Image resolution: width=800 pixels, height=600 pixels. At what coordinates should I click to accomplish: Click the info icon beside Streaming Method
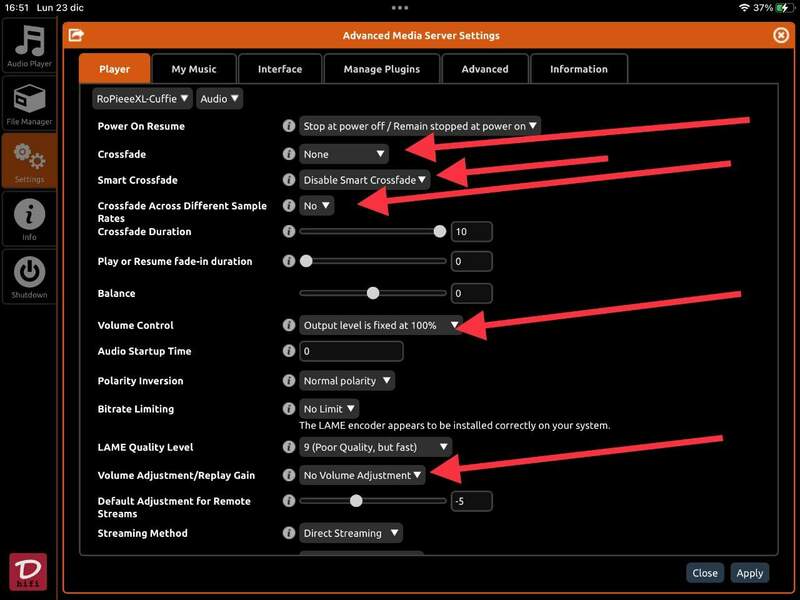click(x=289, y=533)
